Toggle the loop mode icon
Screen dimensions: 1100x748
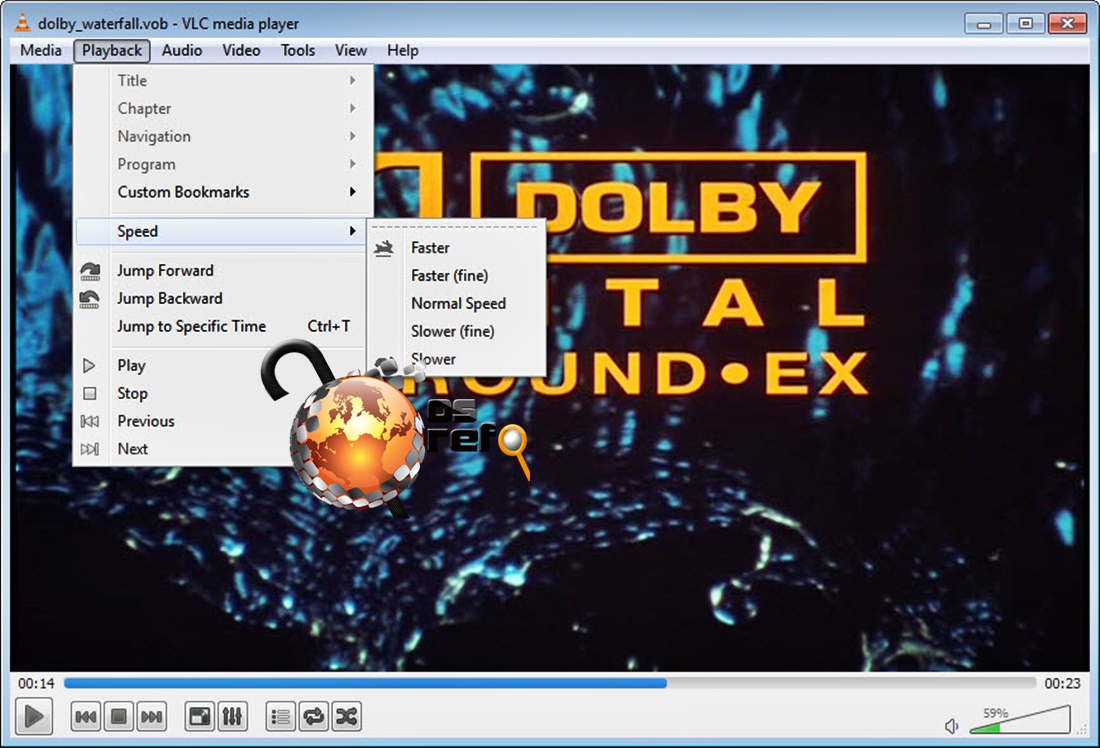314,716
